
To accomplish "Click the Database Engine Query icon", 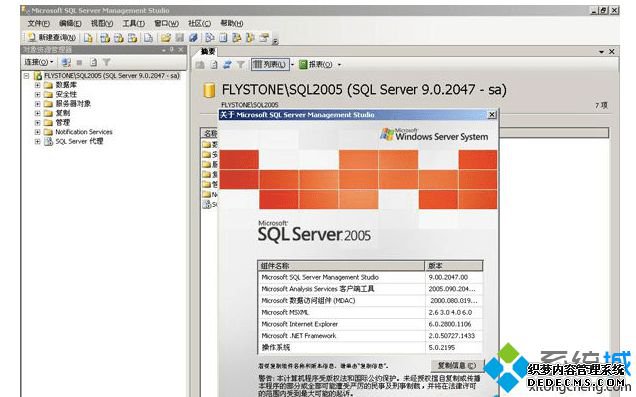I will coord(88,38).
